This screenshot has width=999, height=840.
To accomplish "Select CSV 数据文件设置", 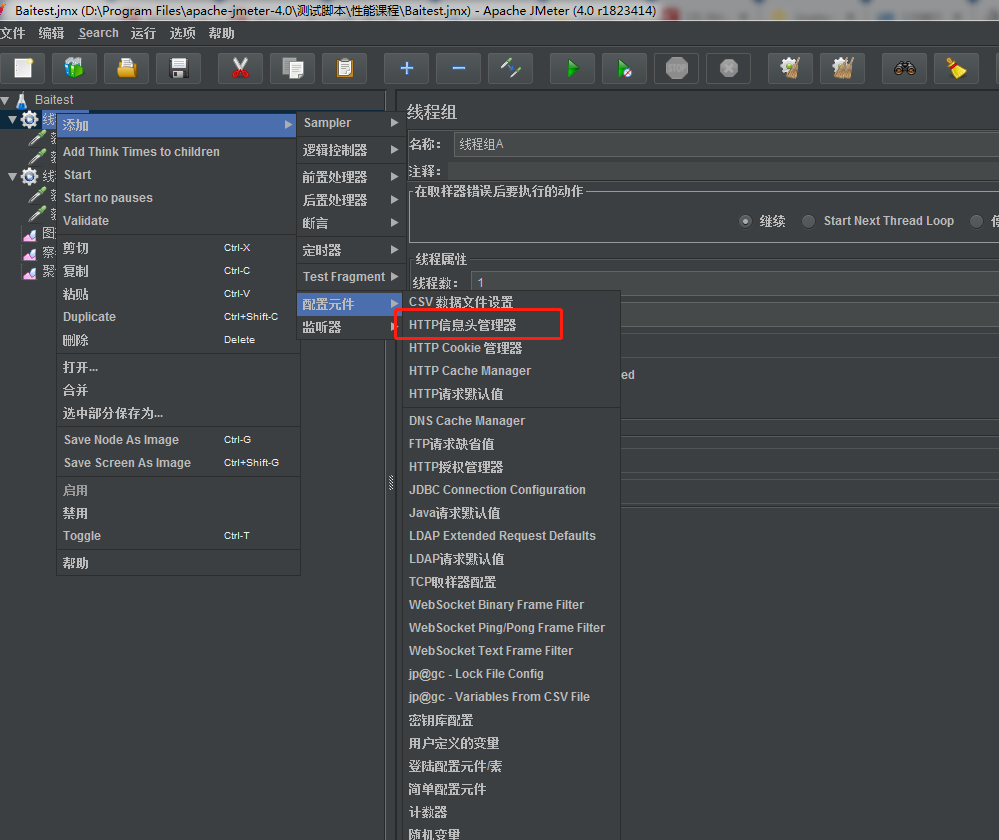I will pyautogui.click(x=512, y=302).
